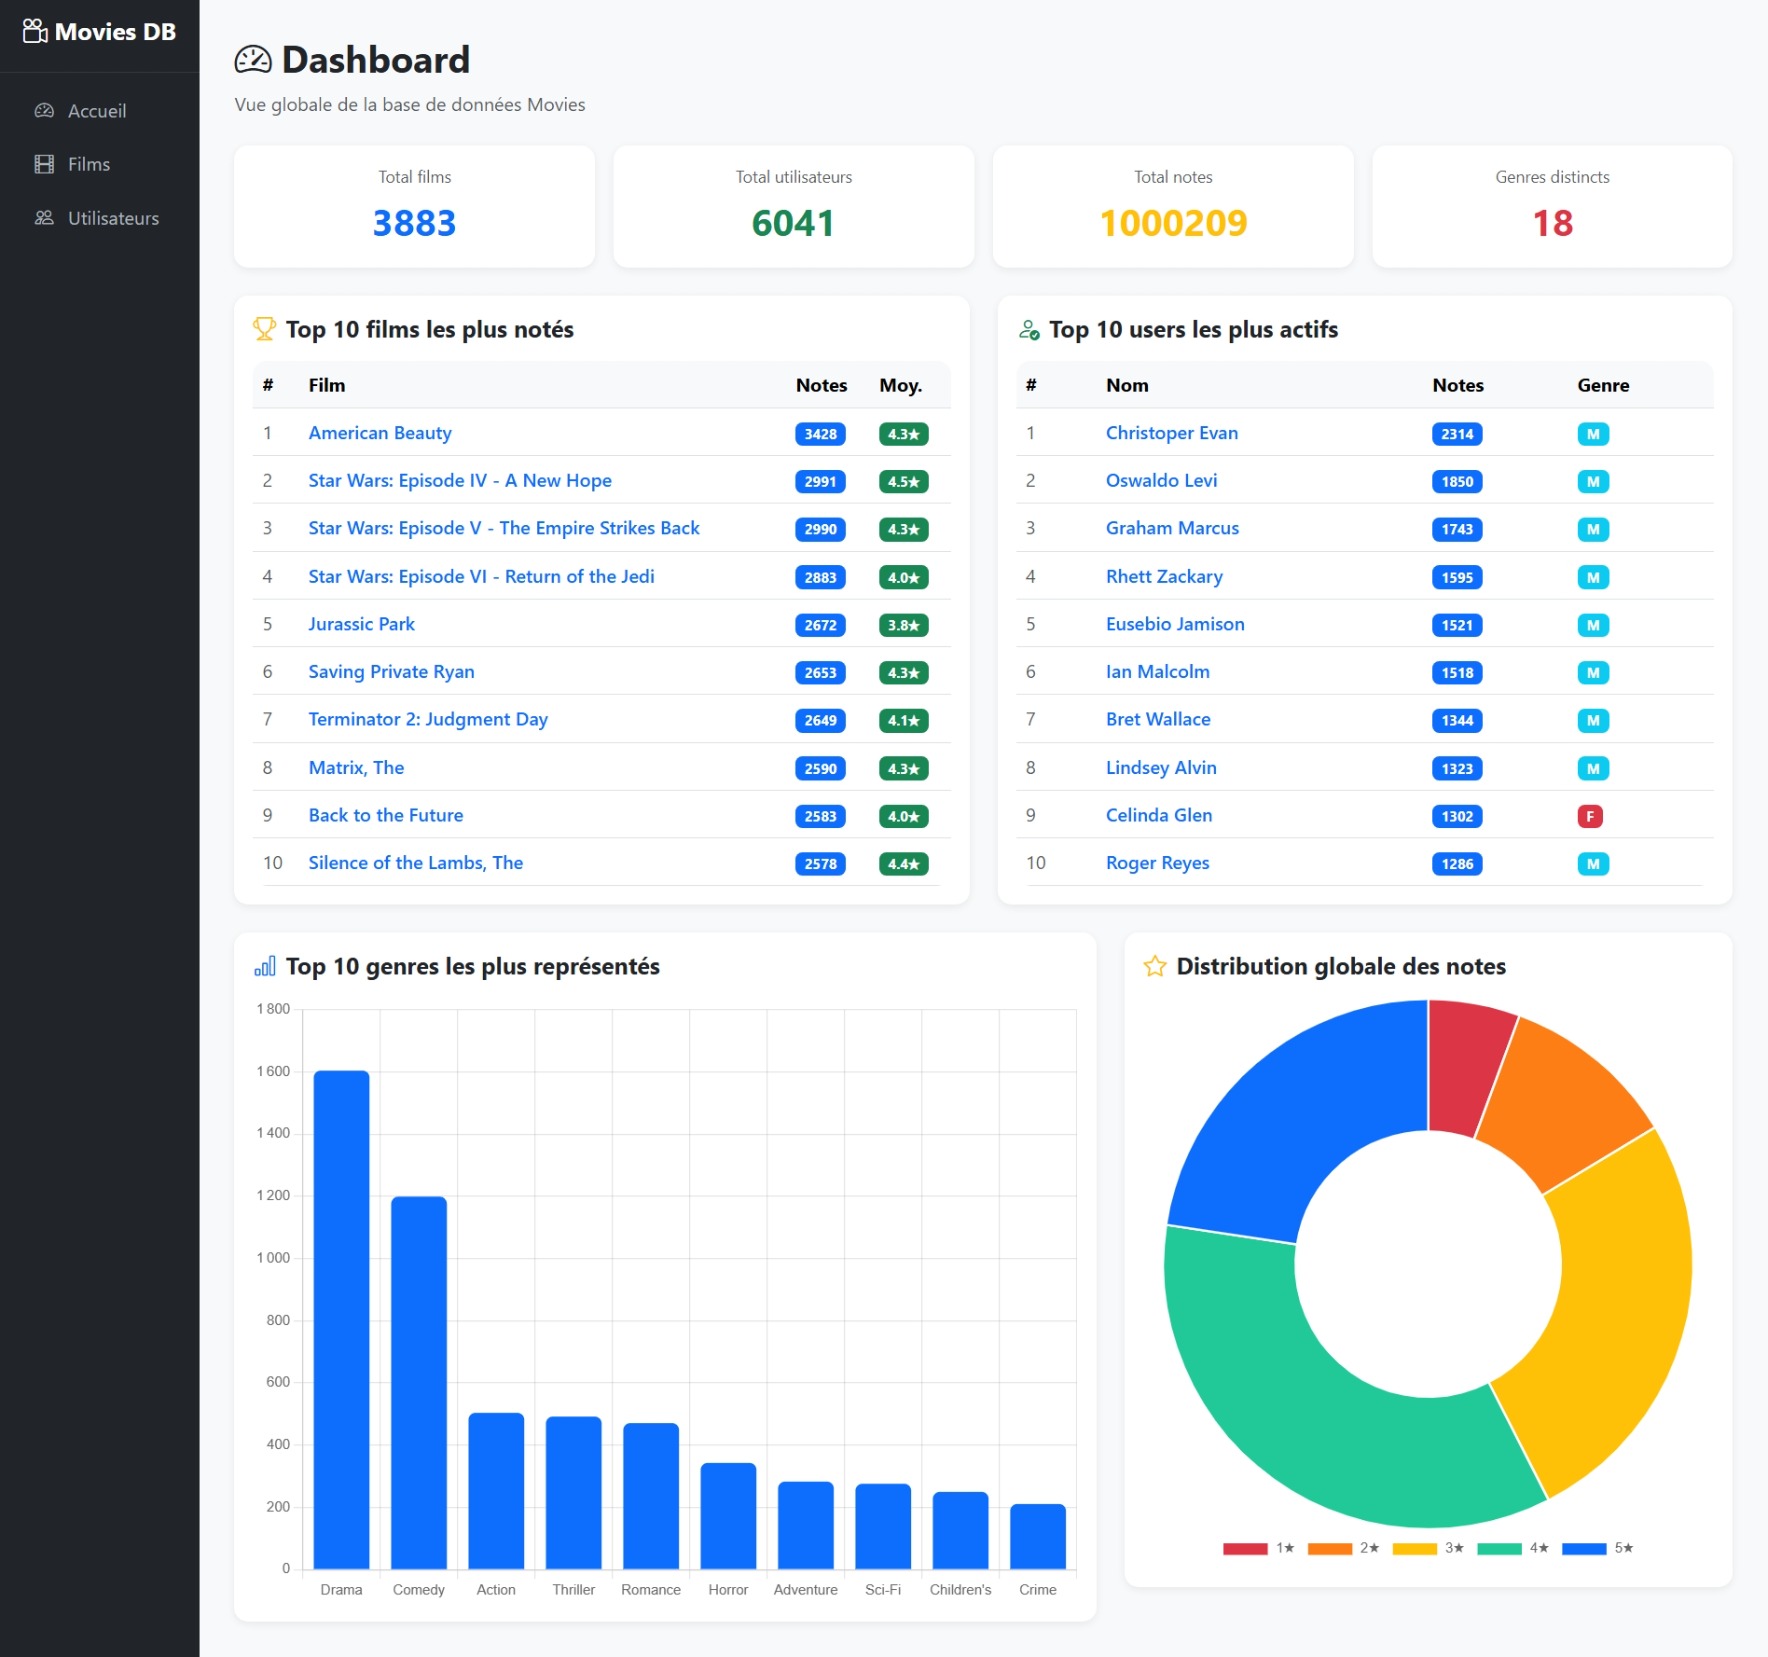Open user Ian Malcolm profile link
The image size is (1768, 1657).
pos(1158,672)
